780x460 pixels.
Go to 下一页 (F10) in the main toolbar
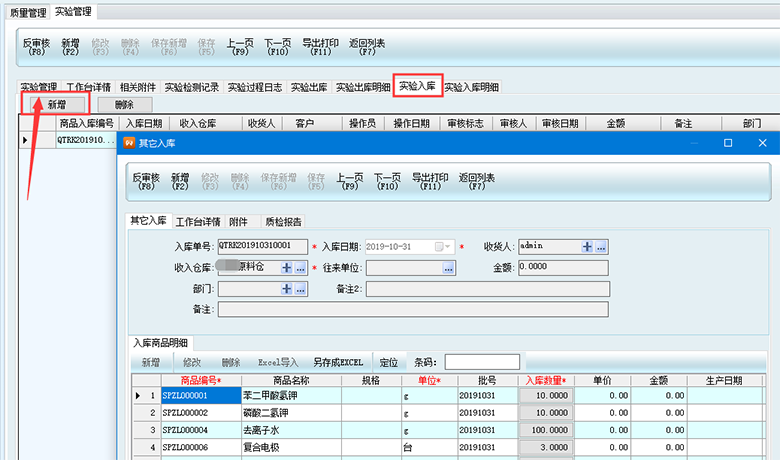tap(277, 47)
